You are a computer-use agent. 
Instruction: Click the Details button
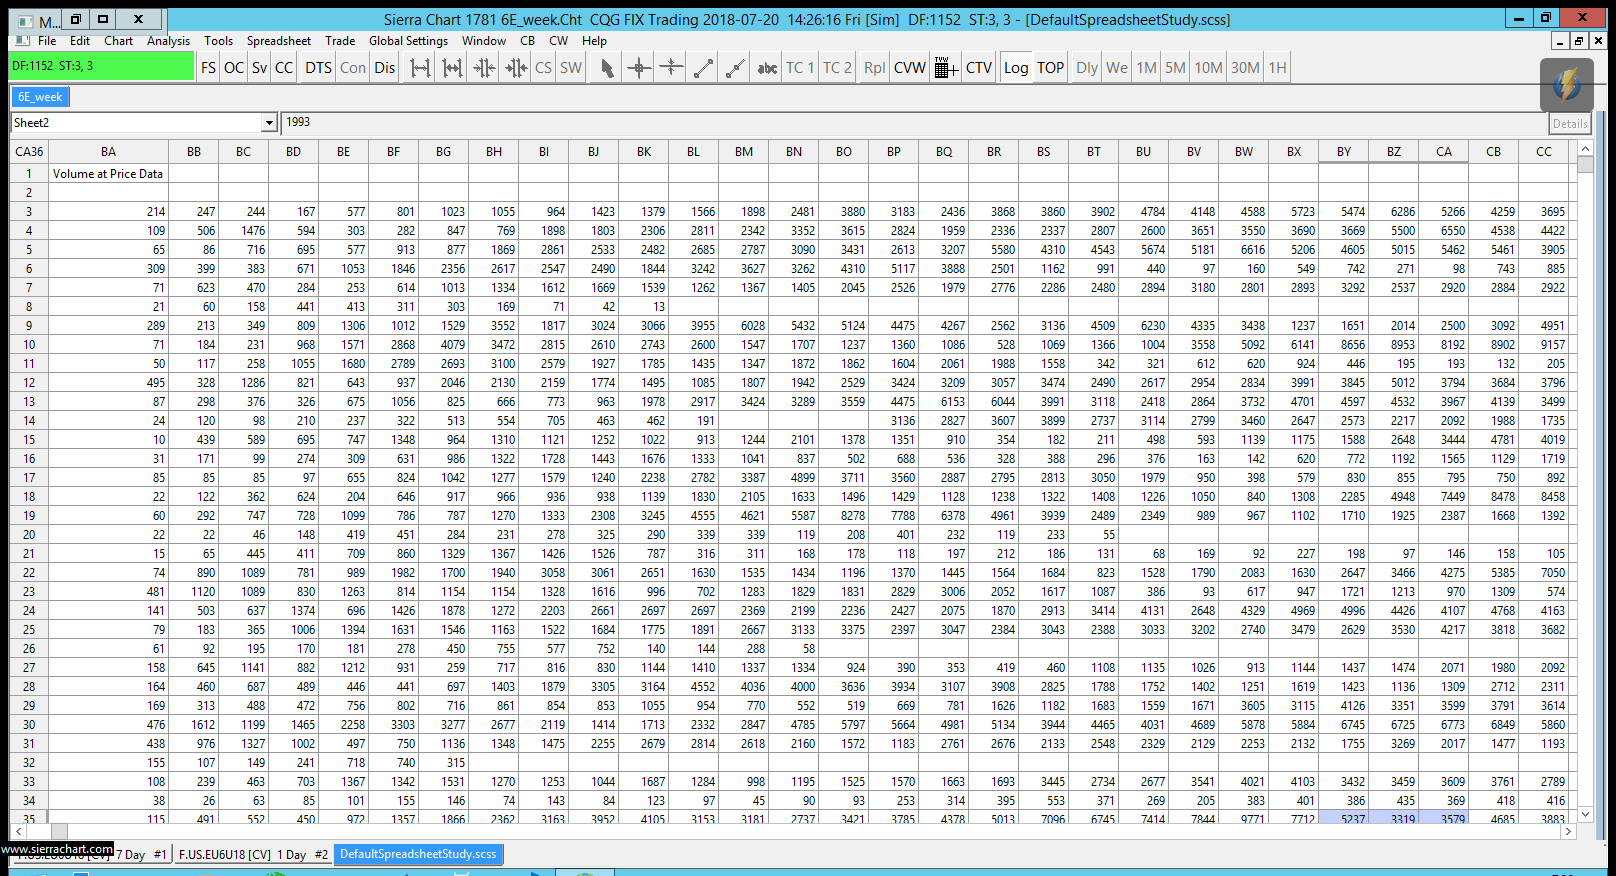(1569, 124)
